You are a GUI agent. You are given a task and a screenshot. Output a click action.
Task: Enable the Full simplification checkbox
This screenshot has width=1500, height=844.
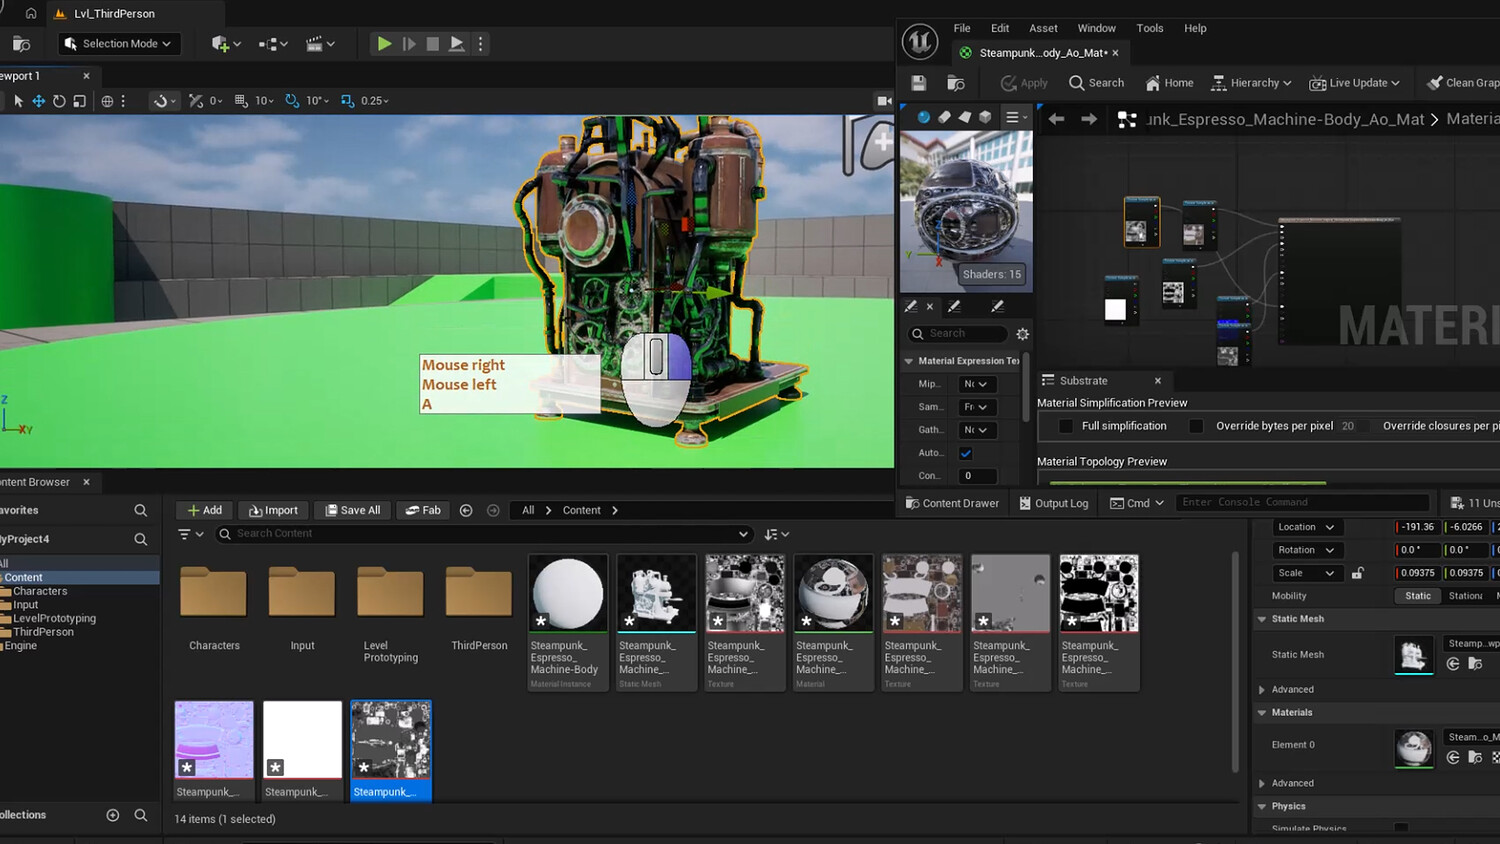(x=1066, y=426)
